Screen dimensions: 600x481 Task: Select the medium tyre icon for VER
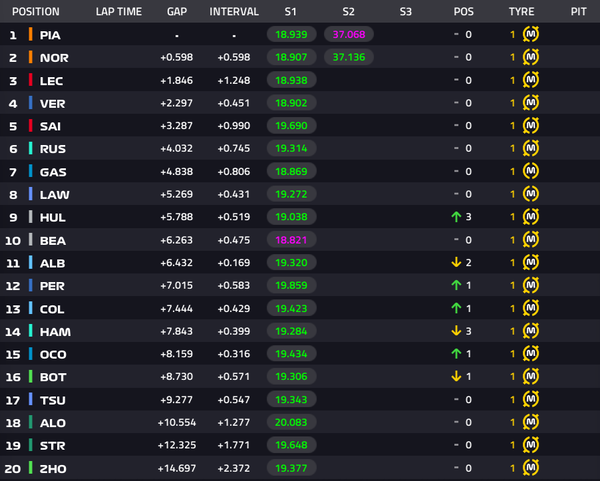click(x=531, y=103)
